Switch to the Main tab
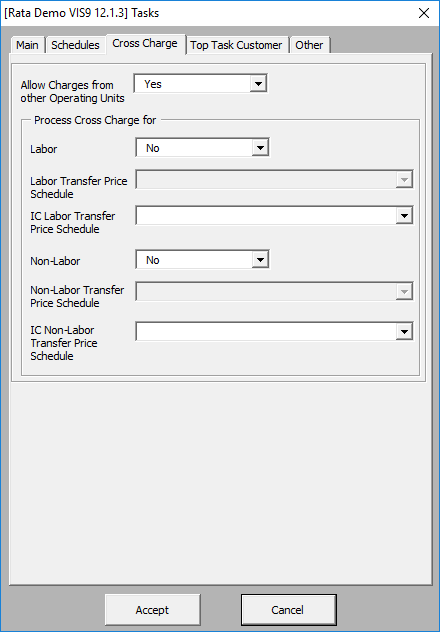Image resolution: width=440 pixels, height=632 pixels. (27, 45)
